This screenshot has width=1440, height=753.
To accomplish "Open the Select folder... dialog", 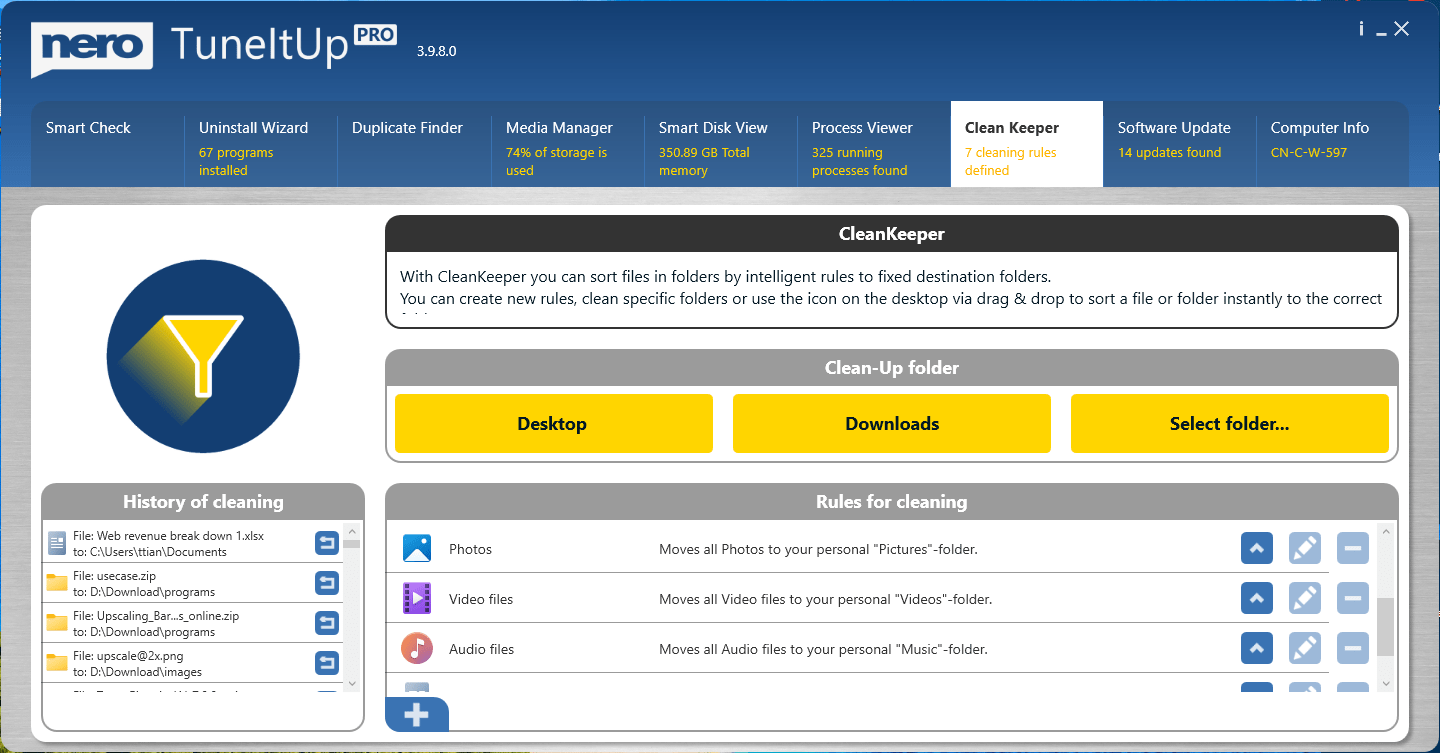I will click(1230, 423).
